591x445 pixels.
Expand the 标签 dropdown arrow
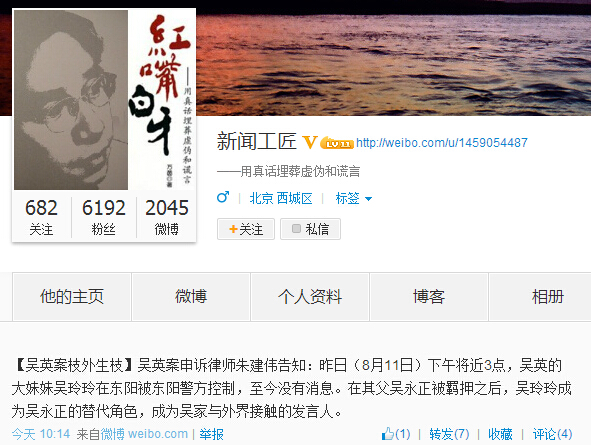pyautogui.click(x=369, y=199)
